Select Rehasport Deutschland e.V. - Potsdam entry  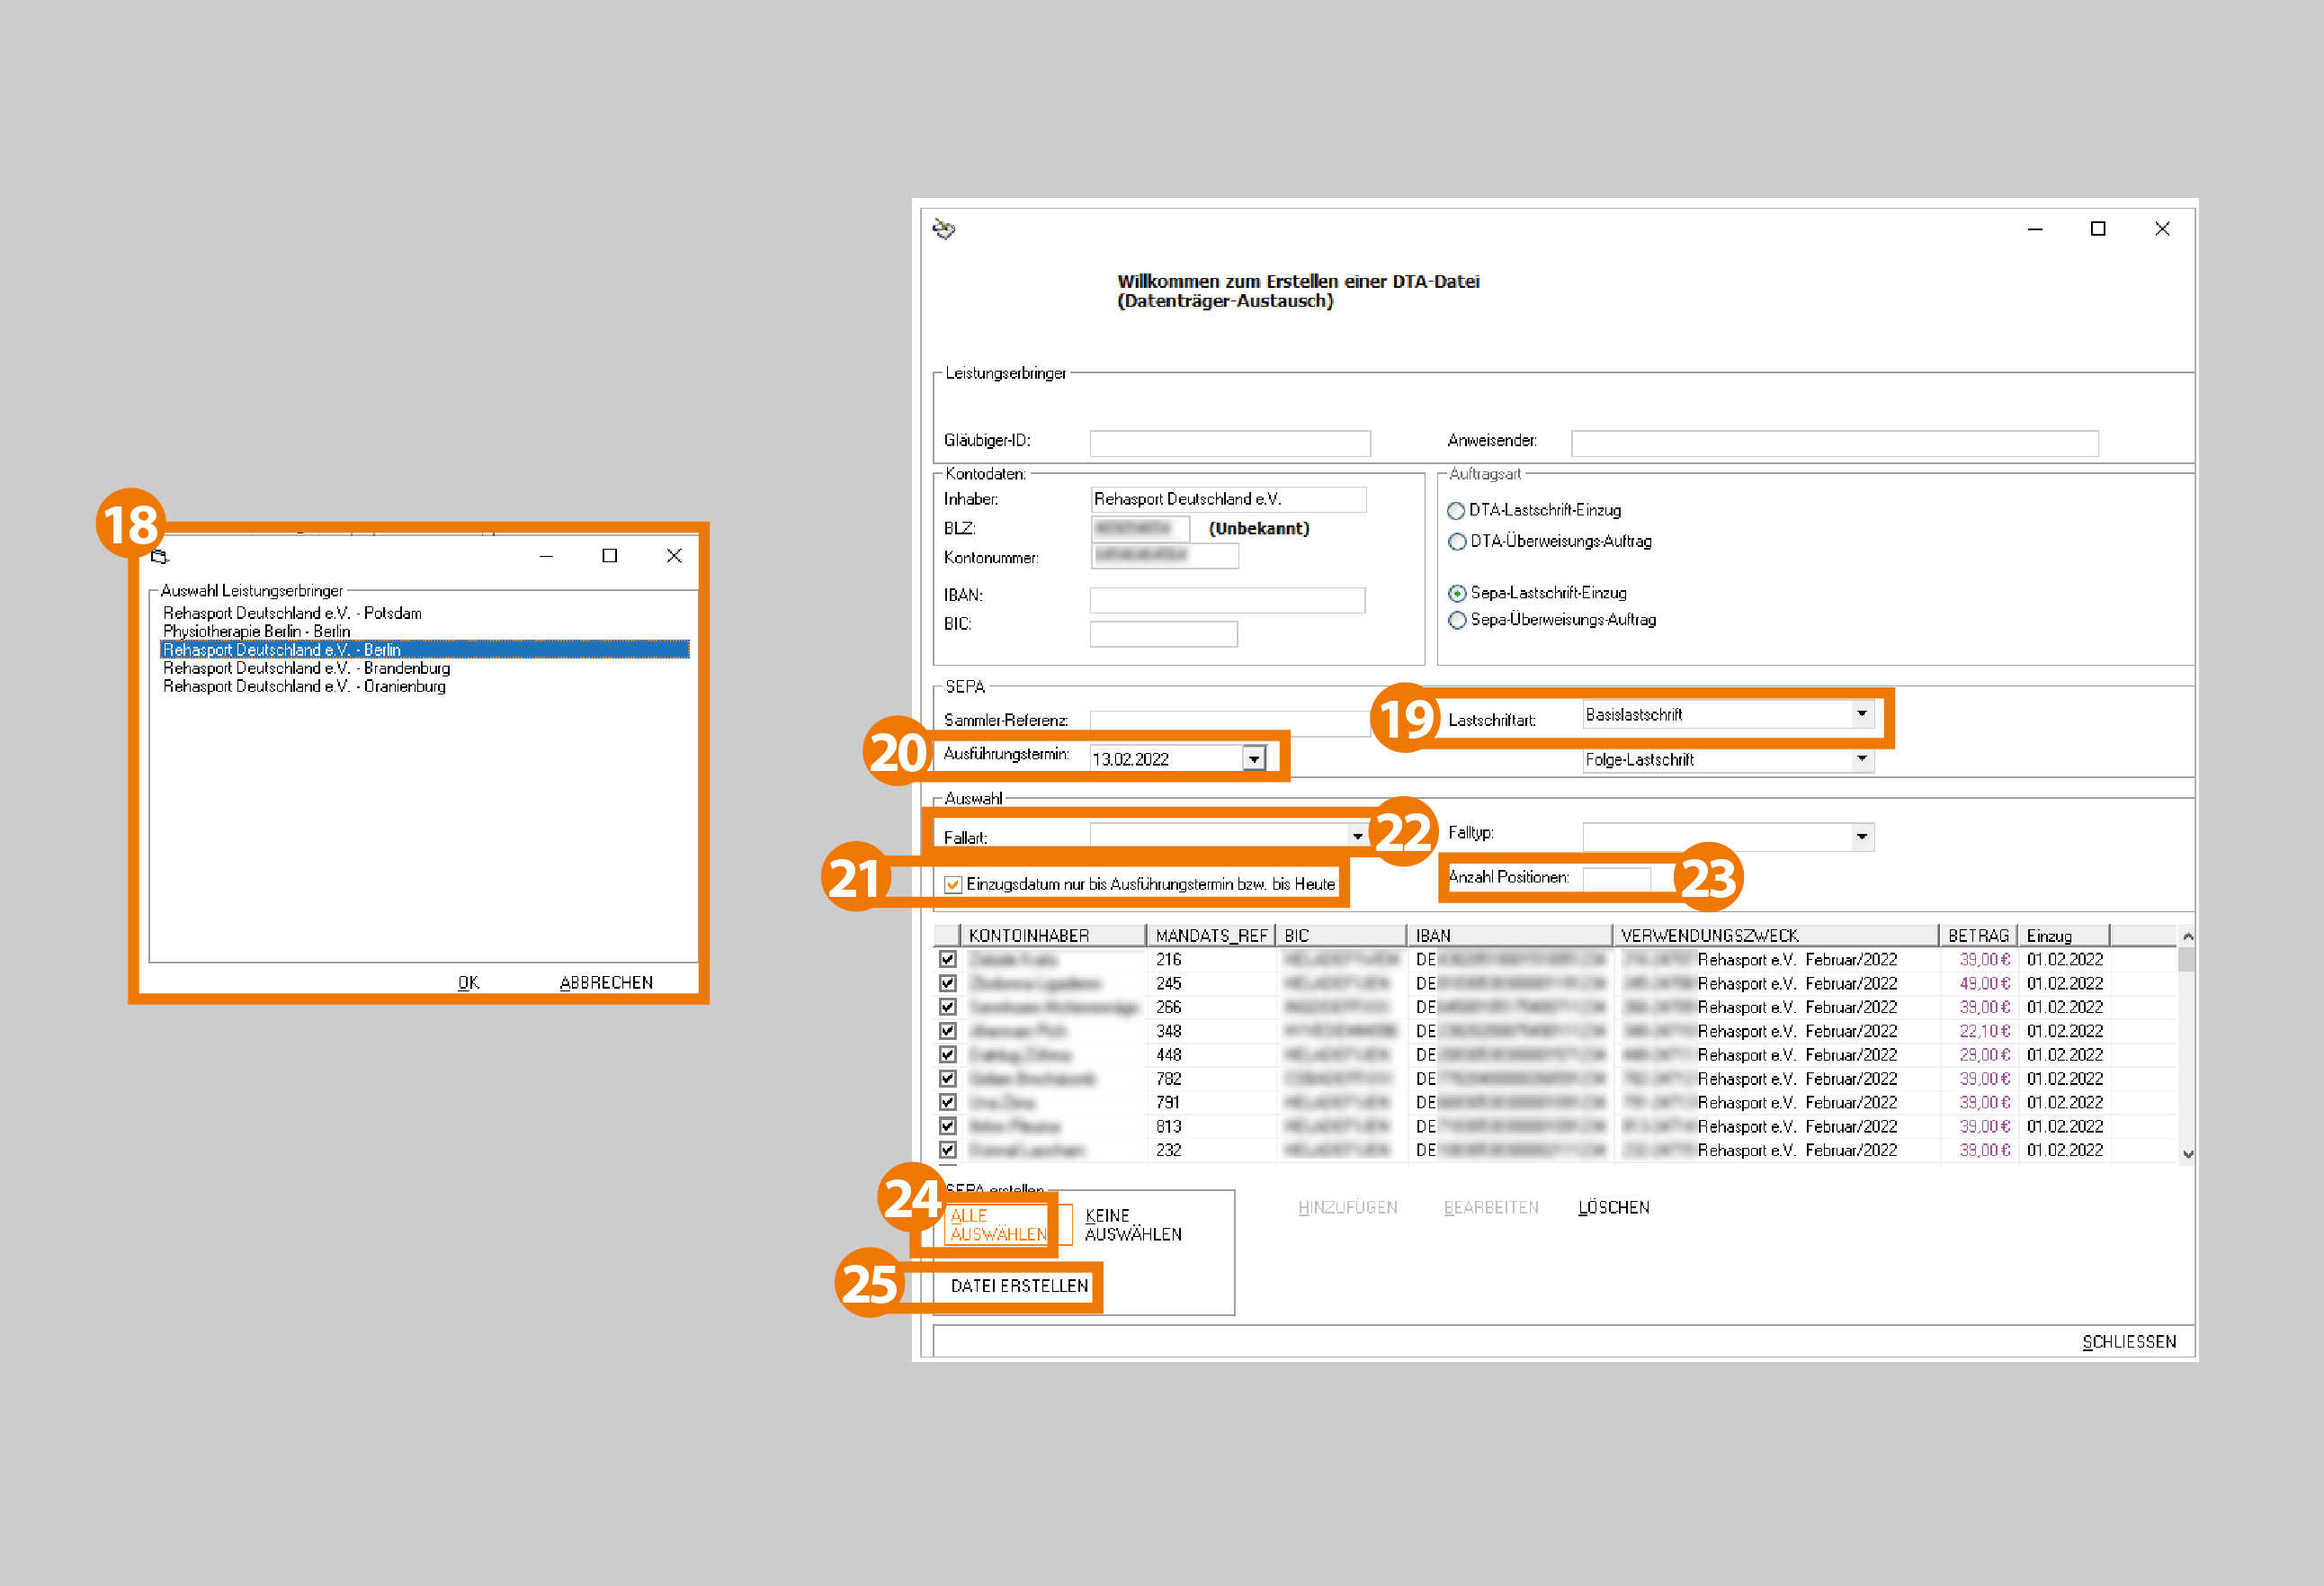292,613
